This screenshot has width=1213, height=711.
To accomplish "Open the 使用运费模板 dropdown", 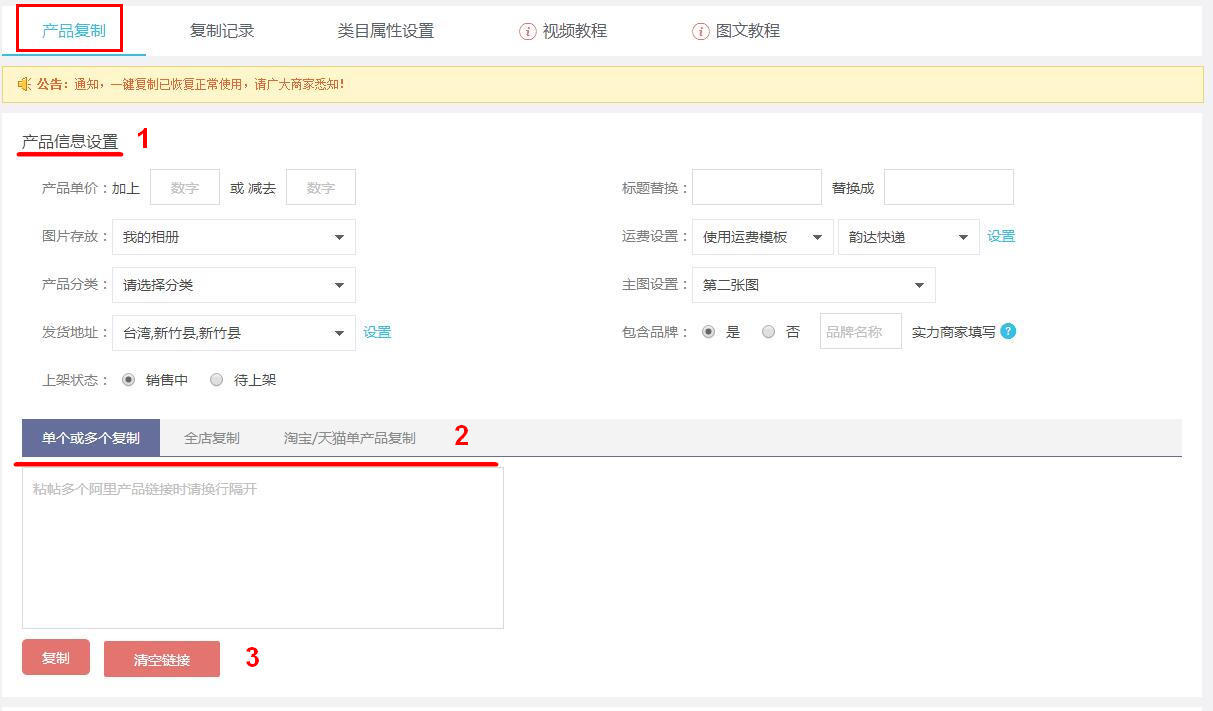I will (x=763, y=237).
